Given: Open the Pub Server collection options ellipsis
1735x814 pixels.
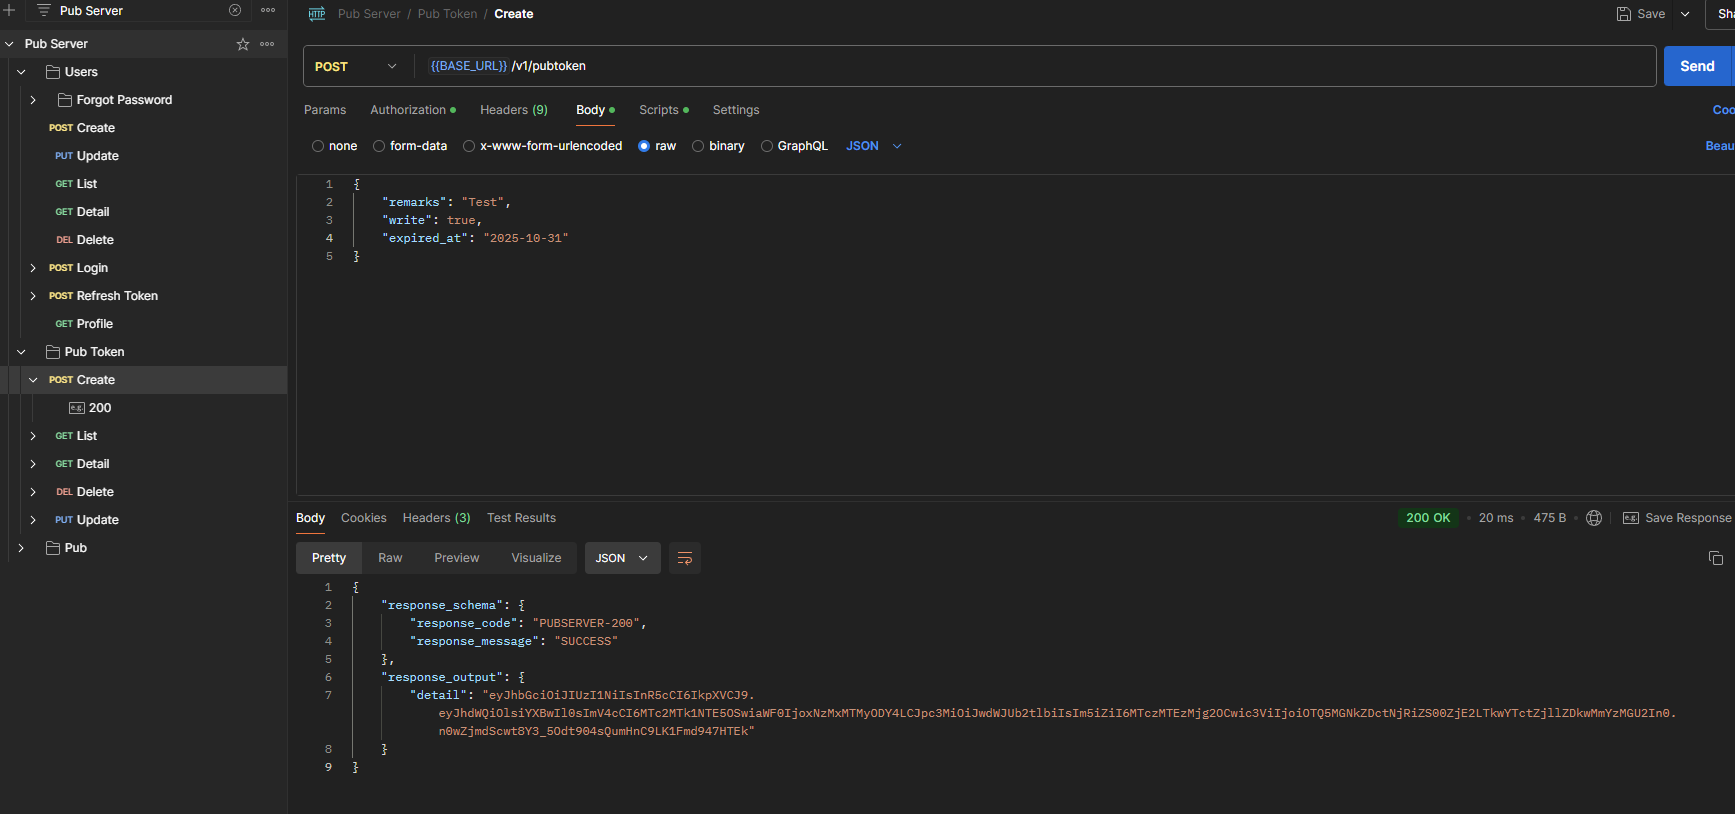Looking at the screenshot, I should (267, 44).
